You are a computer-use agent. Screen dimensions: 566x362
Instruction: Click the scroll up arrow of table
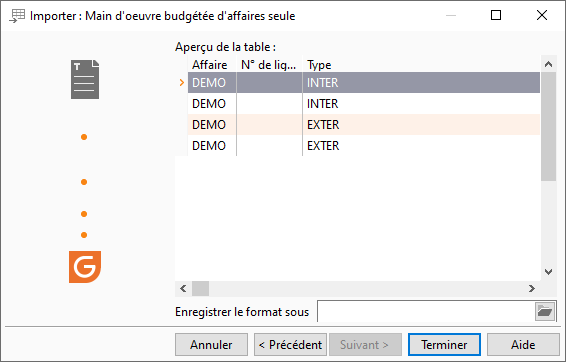tap(548, 64)
